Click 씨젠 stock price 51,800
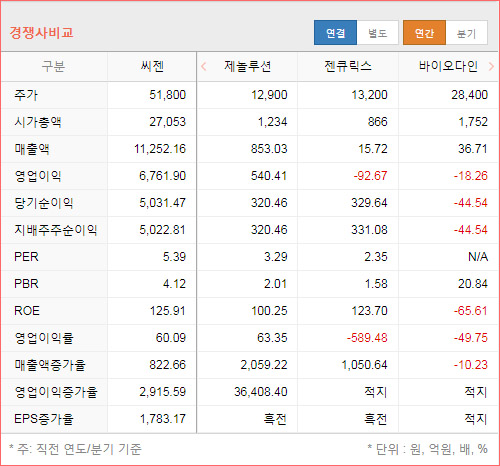This screenshot has height=466, width=500. coord(167,95)
